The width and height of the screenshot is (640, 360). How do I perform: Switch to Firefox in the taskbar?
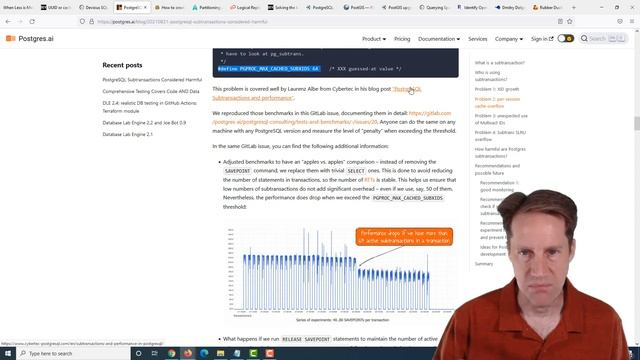point(188,353)
